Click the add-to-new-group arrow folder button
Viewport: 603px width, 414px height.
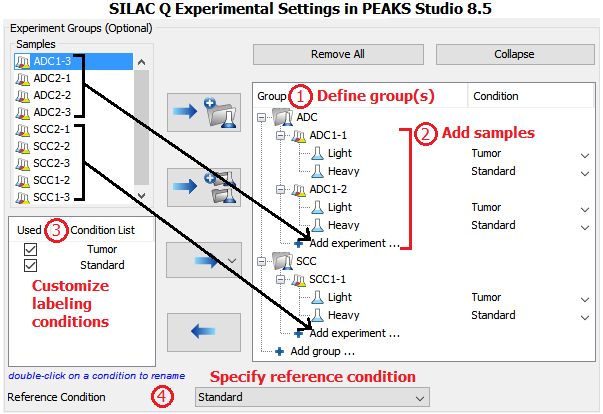[204, 112]
